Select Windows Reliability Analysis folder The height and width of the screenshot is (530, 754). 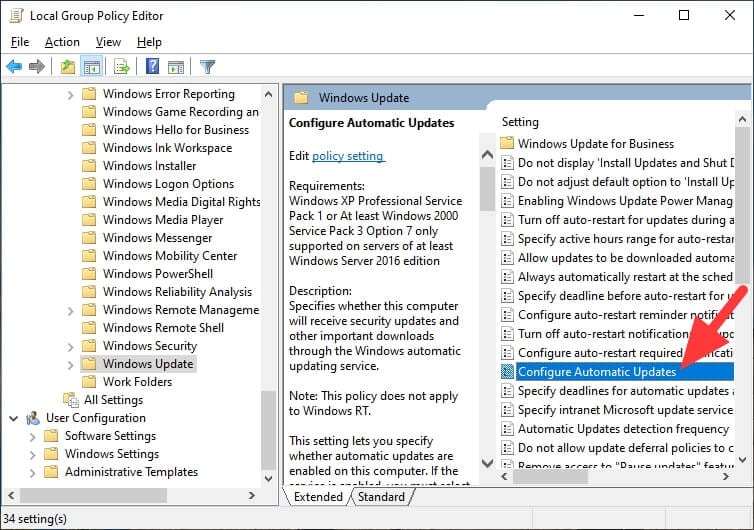click(x=177, y=291)
